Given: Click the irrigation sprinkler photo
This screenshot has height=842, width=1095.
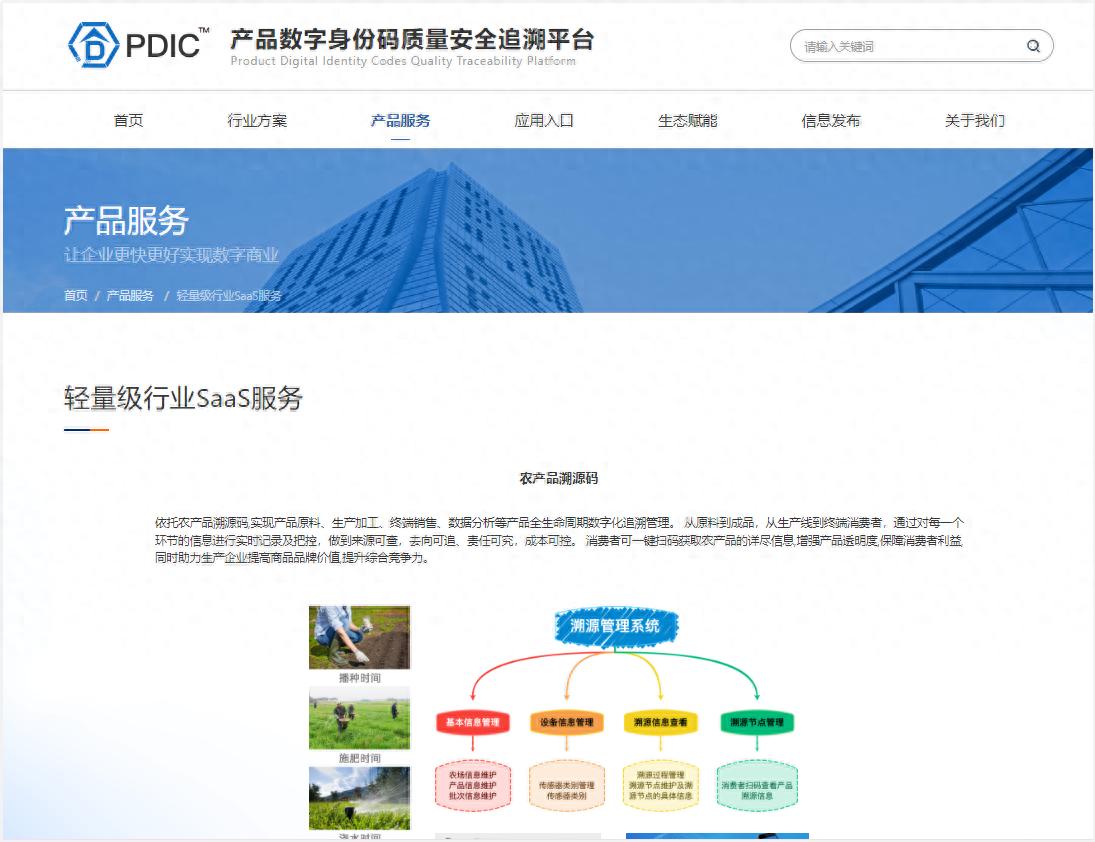Looking at the screenshot, I should click(x=360, y=798).
